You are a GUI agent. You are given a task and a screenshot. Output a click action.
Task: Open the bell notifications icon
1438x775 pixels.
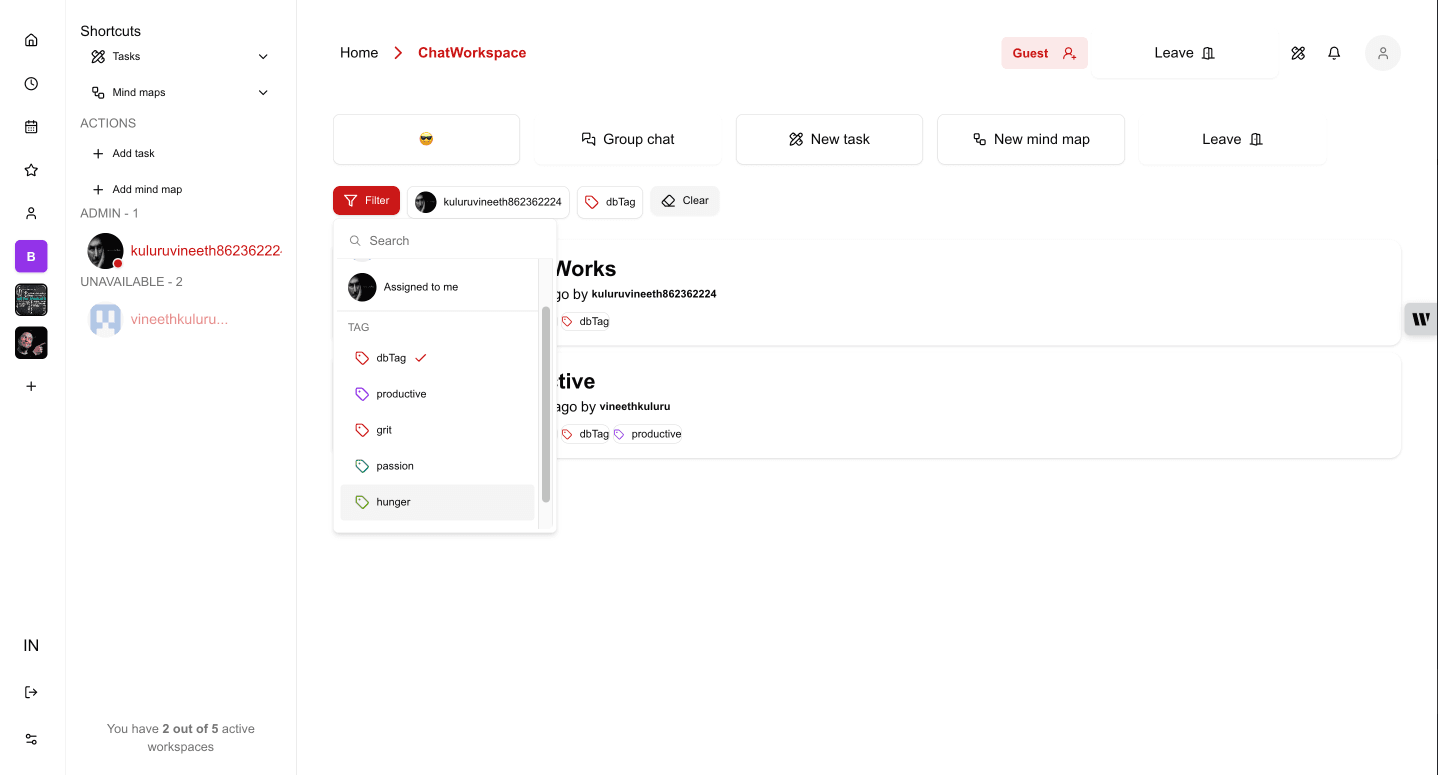[1333, 53]
